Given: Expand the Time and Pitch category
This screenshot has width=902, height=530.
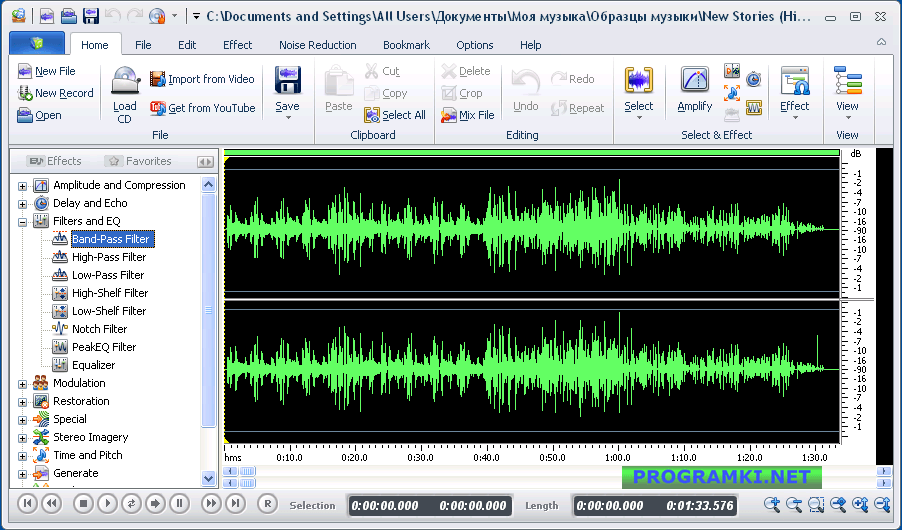Looking at the screenshot, I should (x=22, y=456).
